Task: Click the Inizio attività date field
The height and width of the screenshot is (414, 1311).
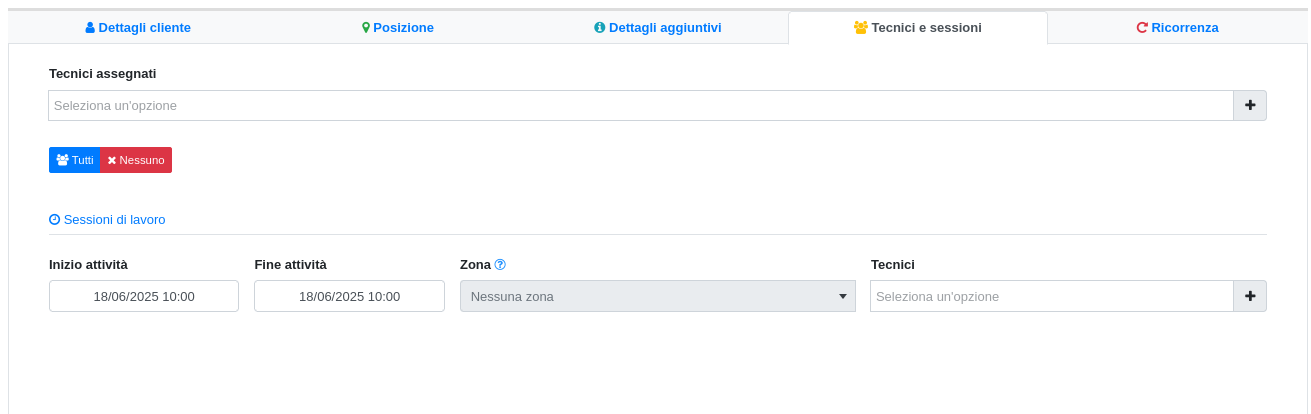Action: pos(144,296)
